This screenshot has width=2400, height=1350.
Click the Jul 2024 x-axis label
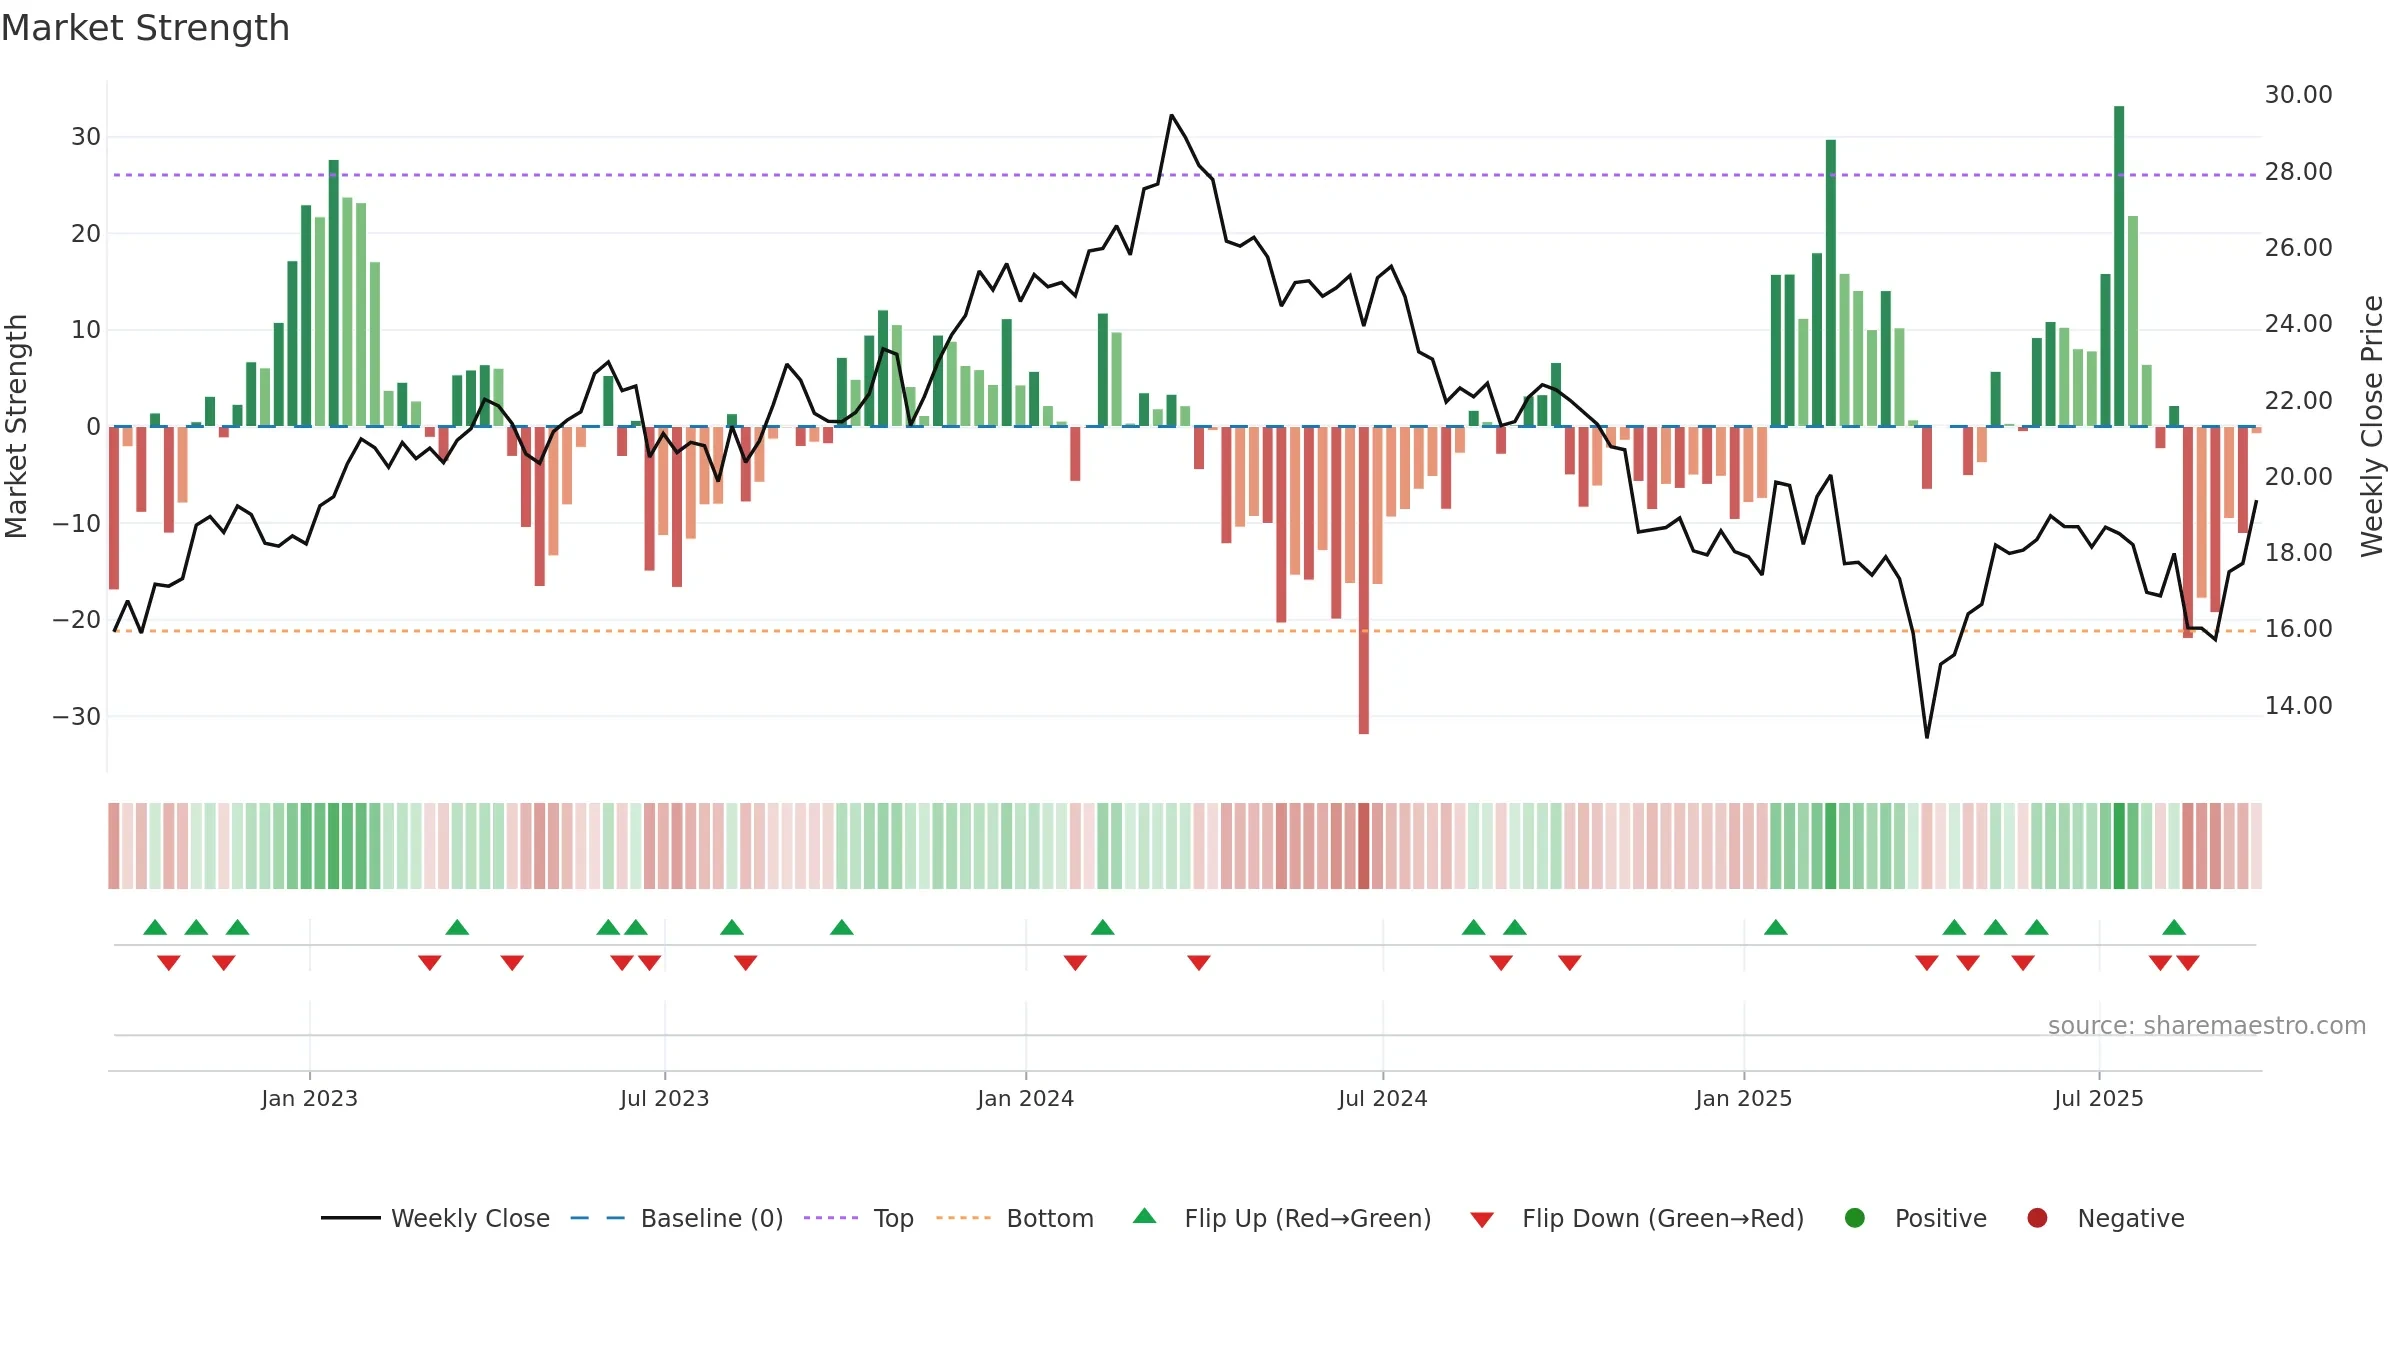coord(1382,1098)
